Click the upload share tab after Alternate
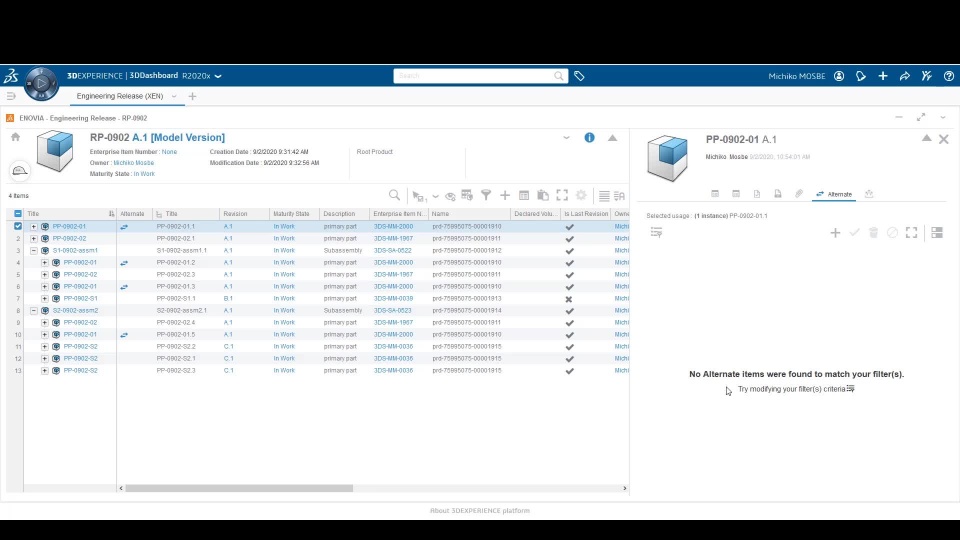Viewport: 960px width, 540px height. pyautogui.click(x=869, y=194)
